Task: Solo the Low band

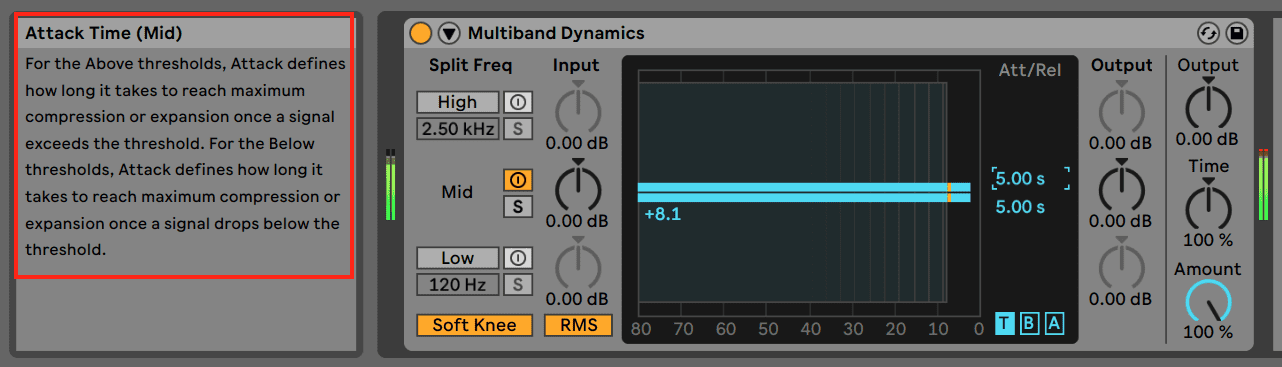Action: point(517,284)
